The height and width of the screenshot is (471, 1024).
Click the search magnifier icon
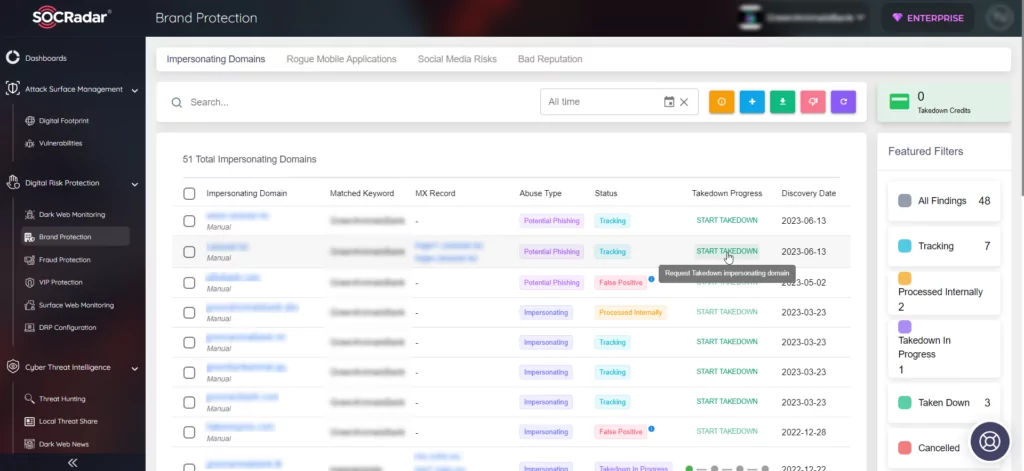tap(176, 103)
